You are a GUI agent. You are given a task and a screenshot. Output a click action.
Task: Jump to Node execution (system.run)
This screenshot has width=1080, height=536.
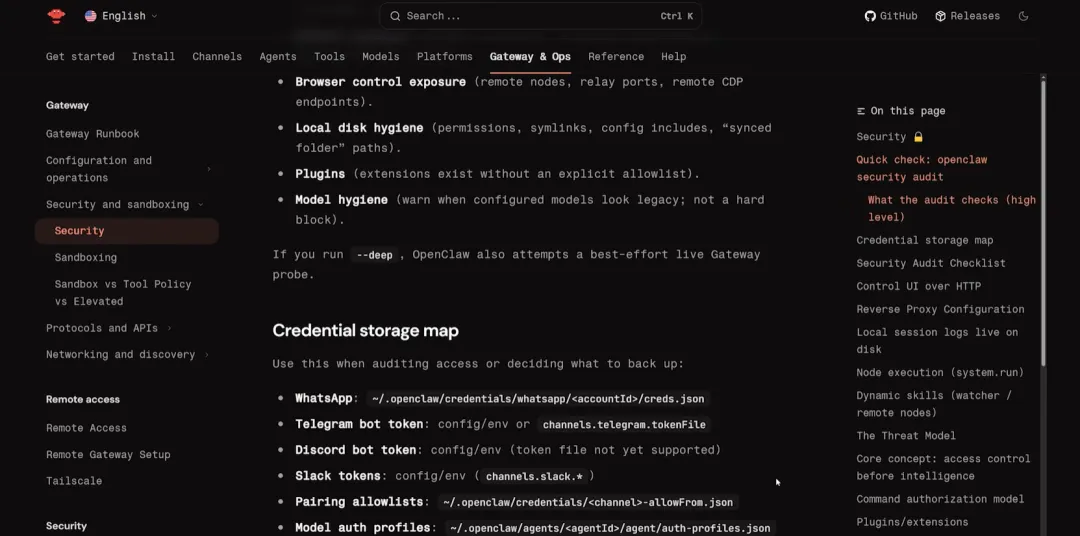pyautogui.click(x=940, y=373)
